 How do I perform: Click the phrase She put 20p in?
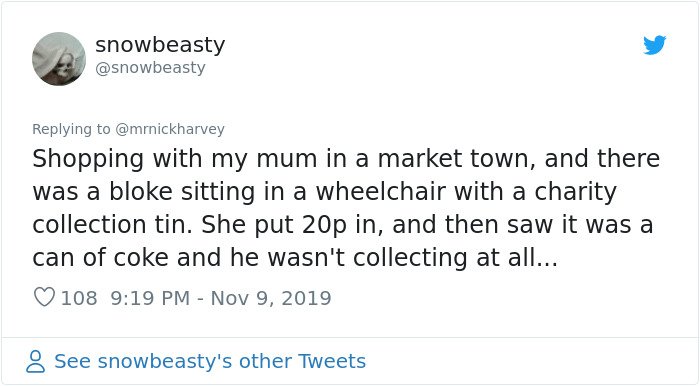292,224
